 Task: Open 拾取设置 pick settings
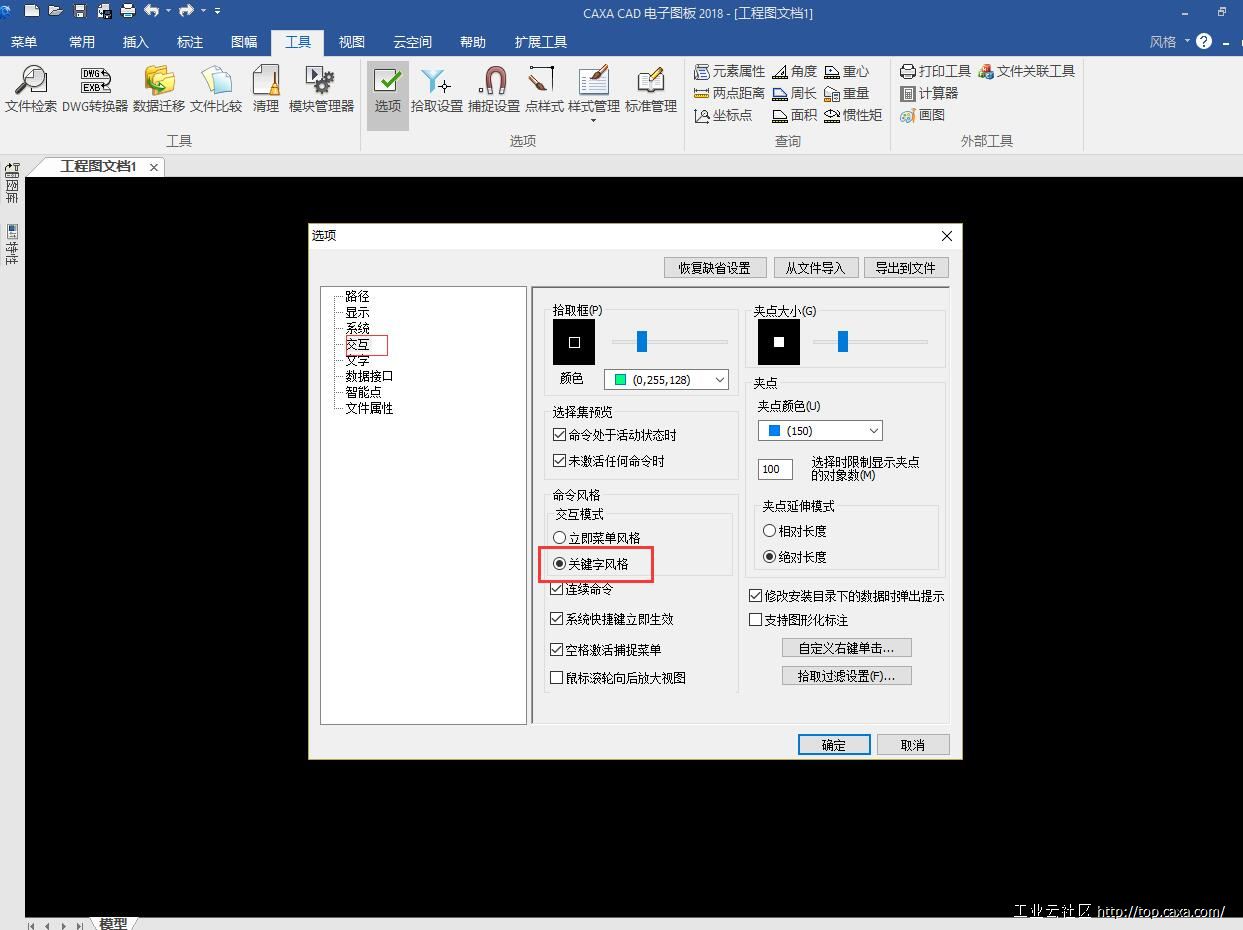(437, 90)
